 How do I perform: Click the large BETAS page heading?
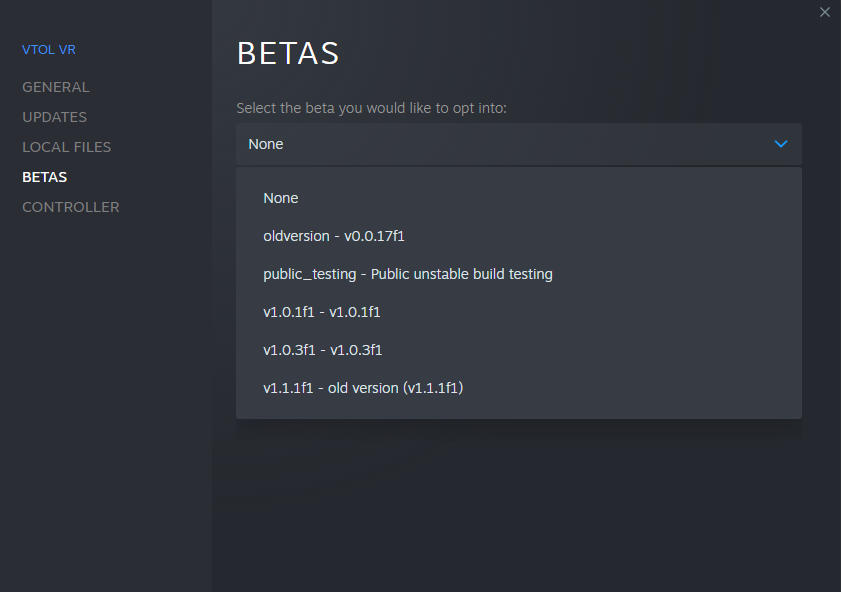[288, 54]
